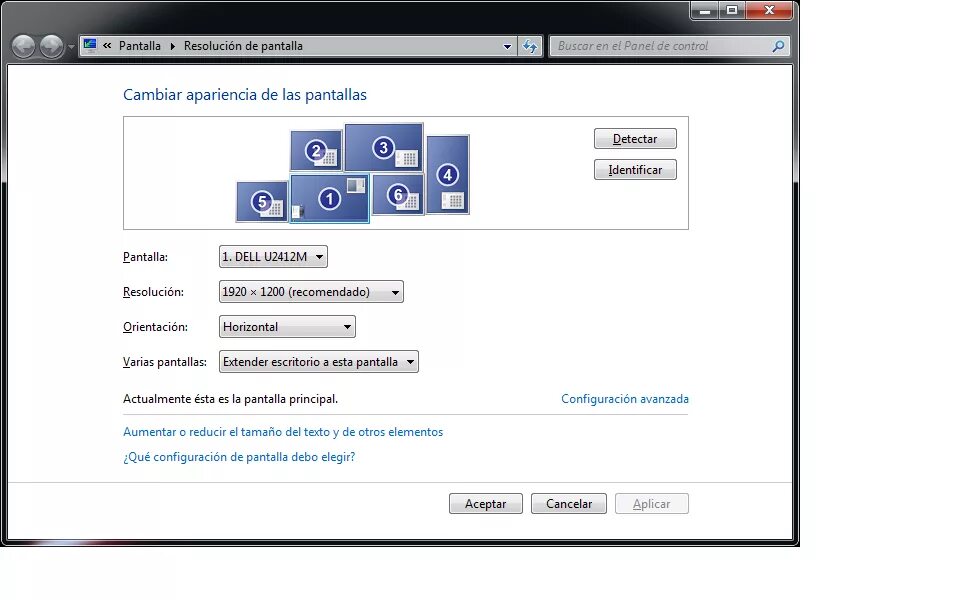Image resolution: width=960 pixels, height=600 pixels.
Task: Click the search magnifier icon
Action: pos(778,46)
